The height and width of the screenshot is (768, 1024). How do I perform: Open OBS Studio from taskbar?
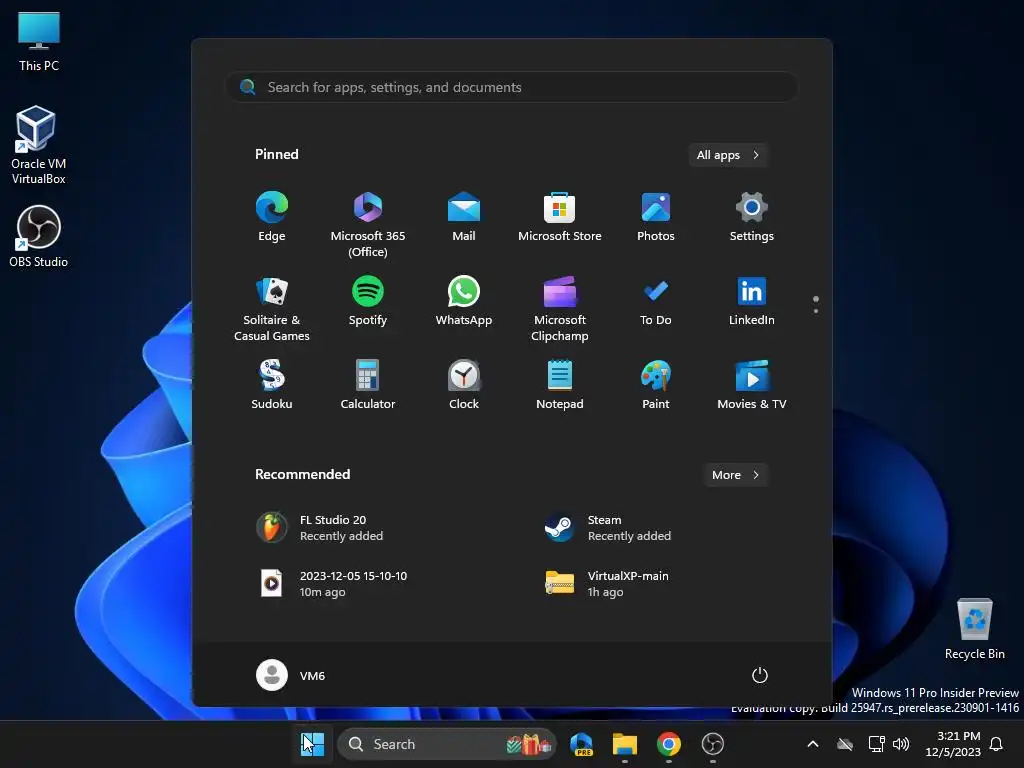(712, 744)
